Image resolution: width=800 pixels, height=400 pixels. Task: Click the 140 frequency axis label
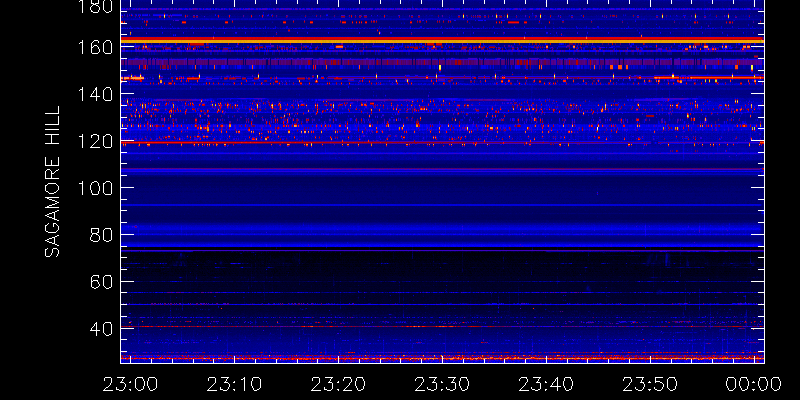coord(93,94)
